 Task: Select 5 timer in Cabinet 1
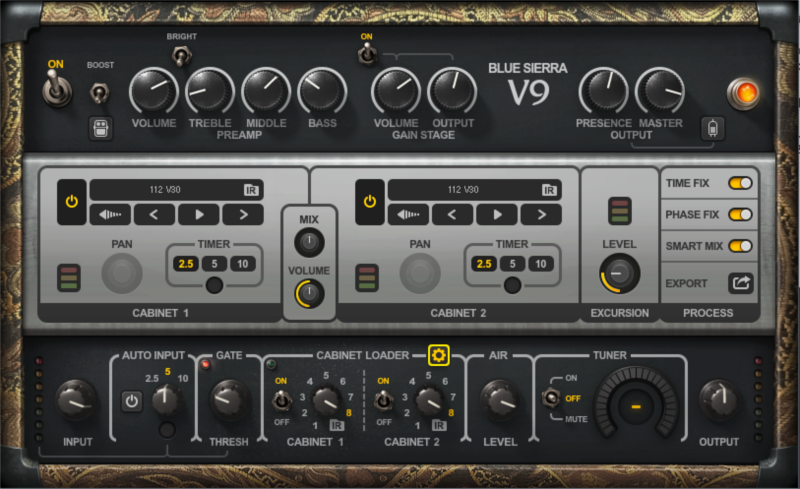click(x=214, y=263)
